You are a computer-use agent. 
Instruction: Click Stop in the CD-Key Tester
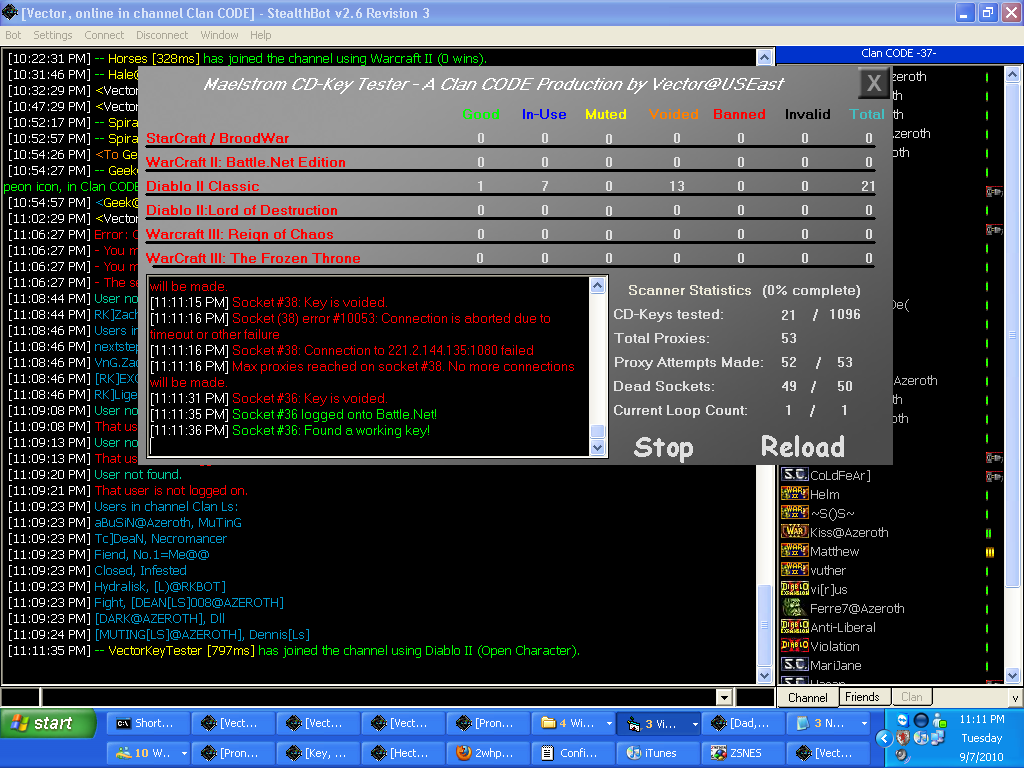664,447
